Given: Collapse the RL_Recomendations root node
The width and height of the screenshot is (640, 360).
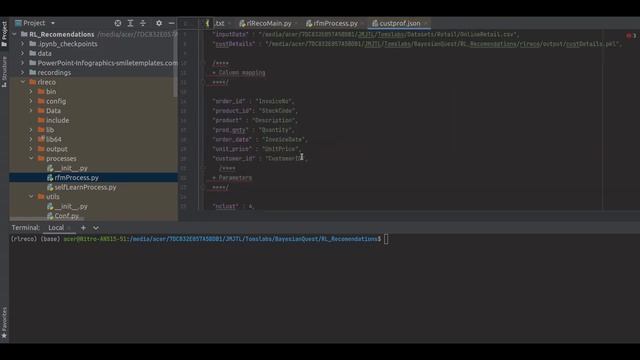Looking at the screenshot, I should coord(15,34).
